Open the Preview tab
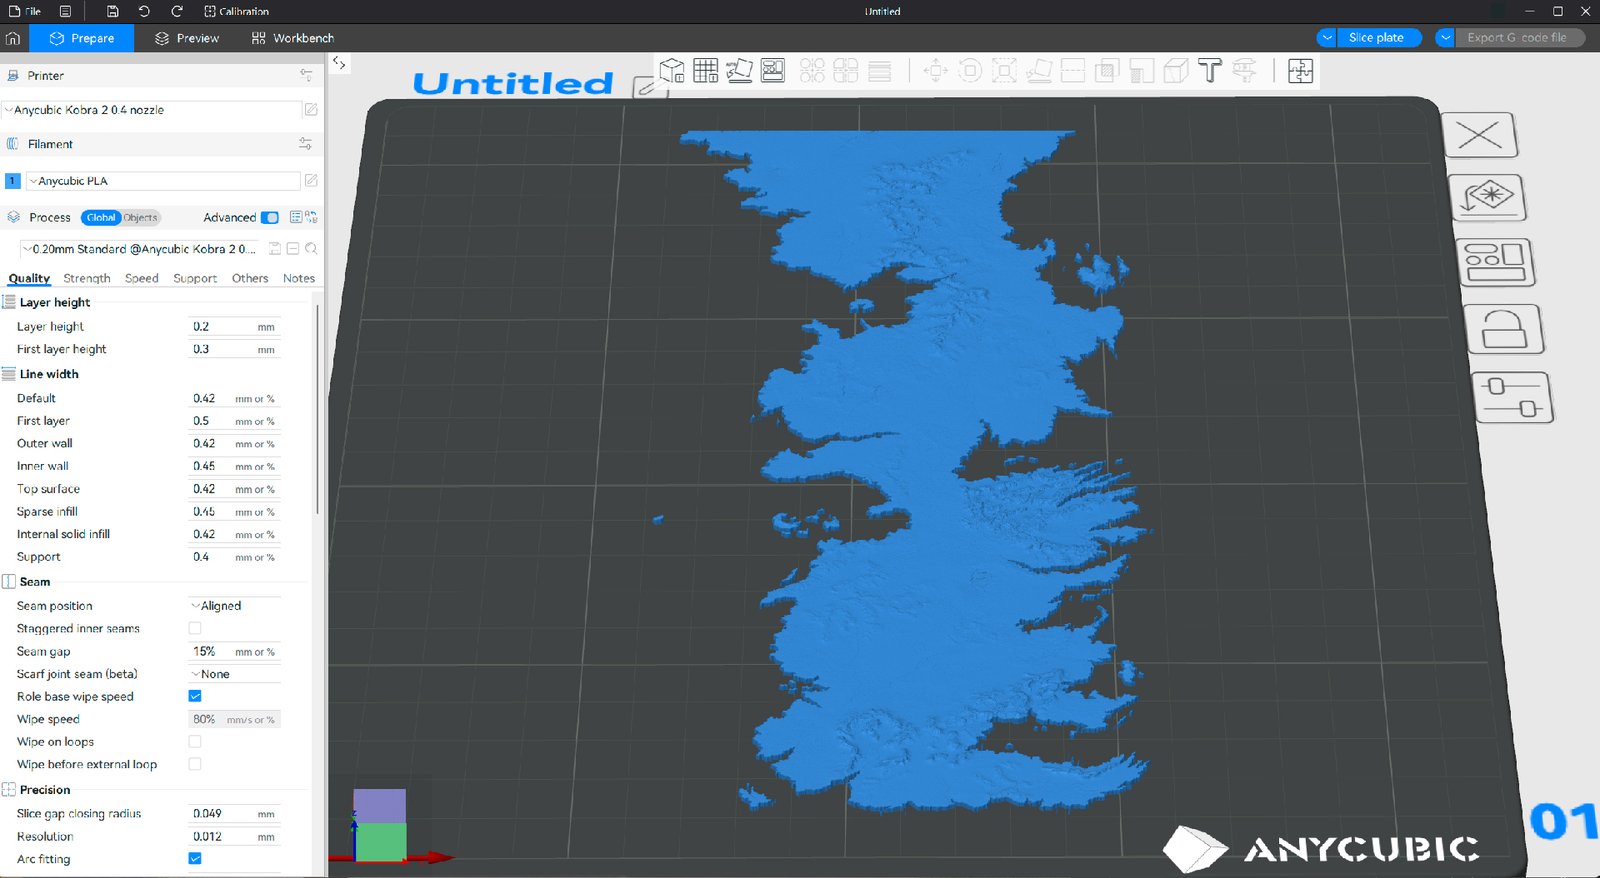This screenshot has height=878, width=1600. pyautogui.click(x=187, y=38)
